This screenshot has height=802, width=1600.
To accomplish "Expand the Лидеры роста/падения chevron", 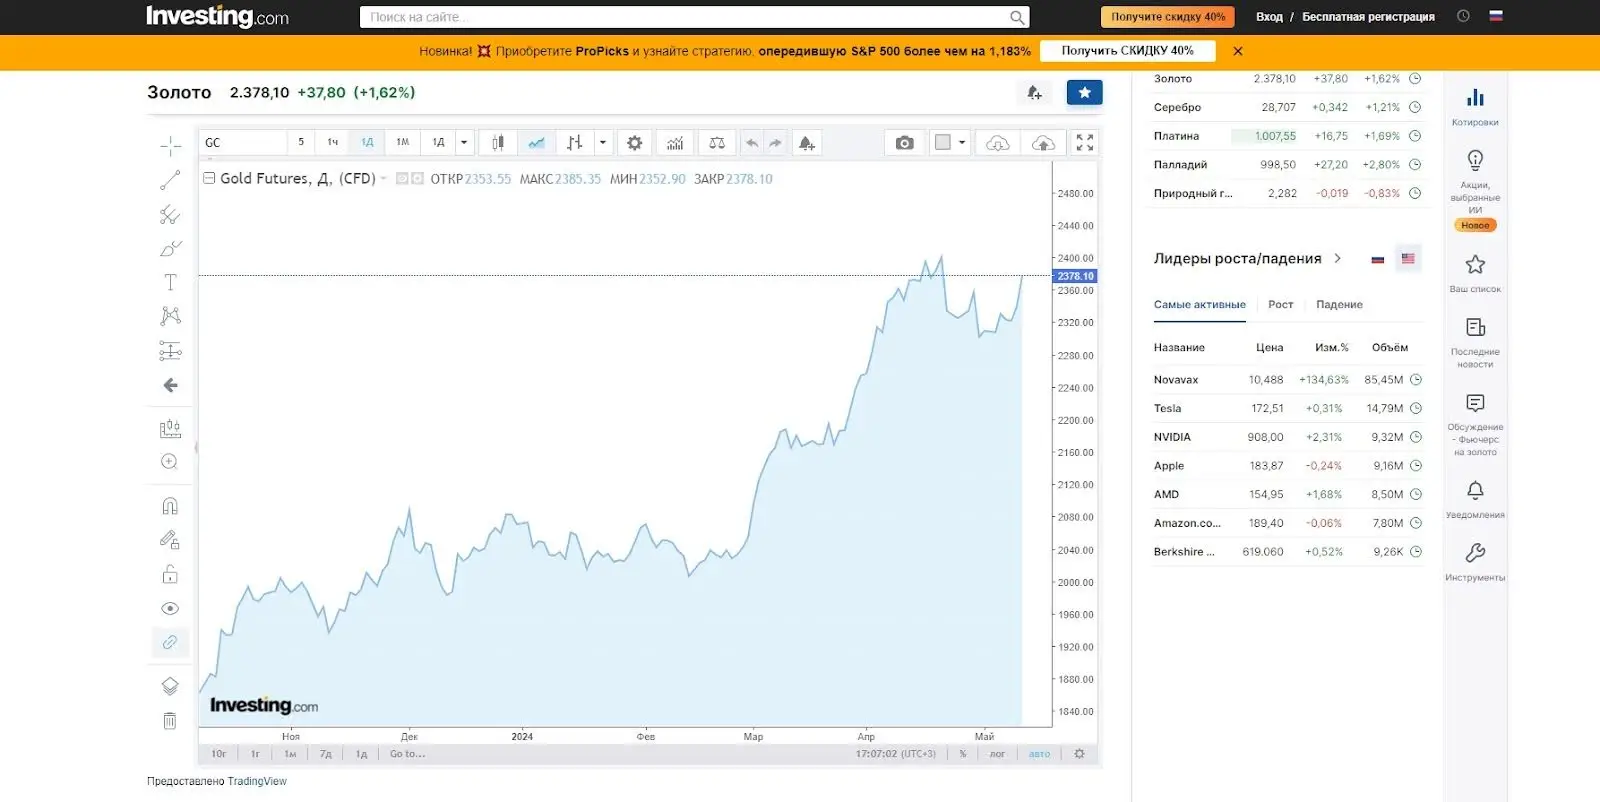I will 1338,258.
